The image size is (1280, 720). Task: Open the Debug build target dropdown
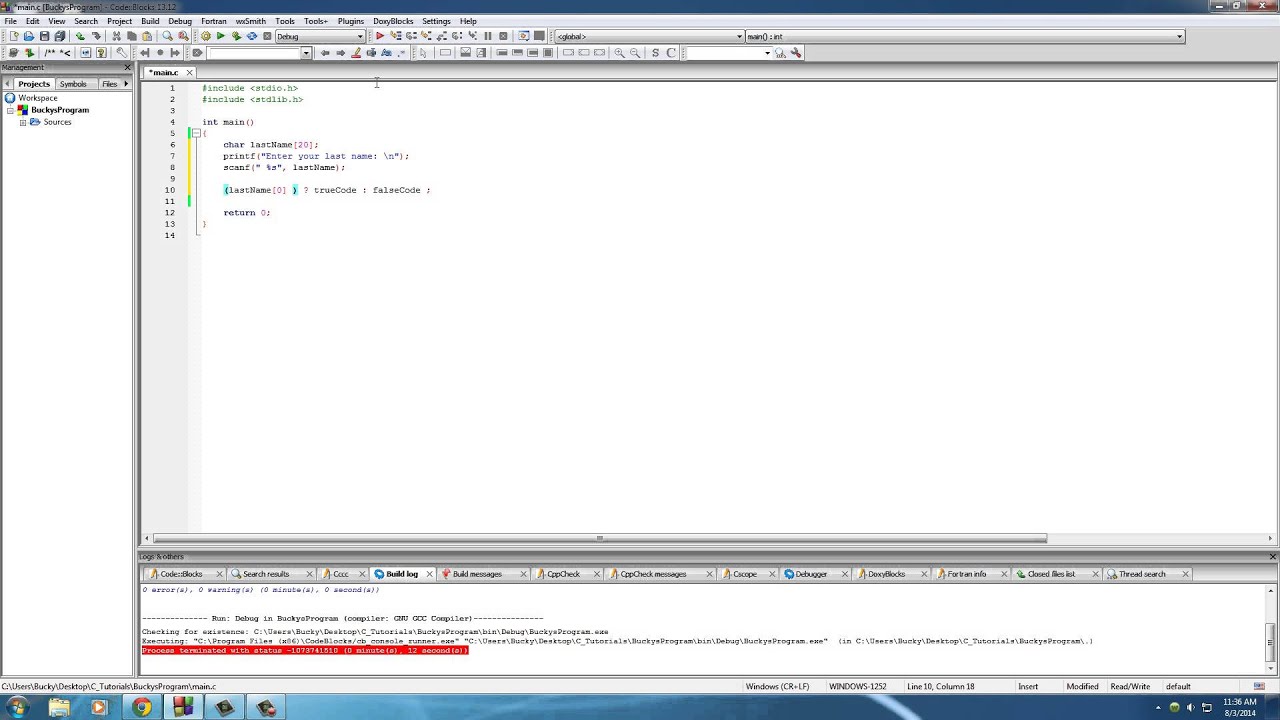coord(320,37)
